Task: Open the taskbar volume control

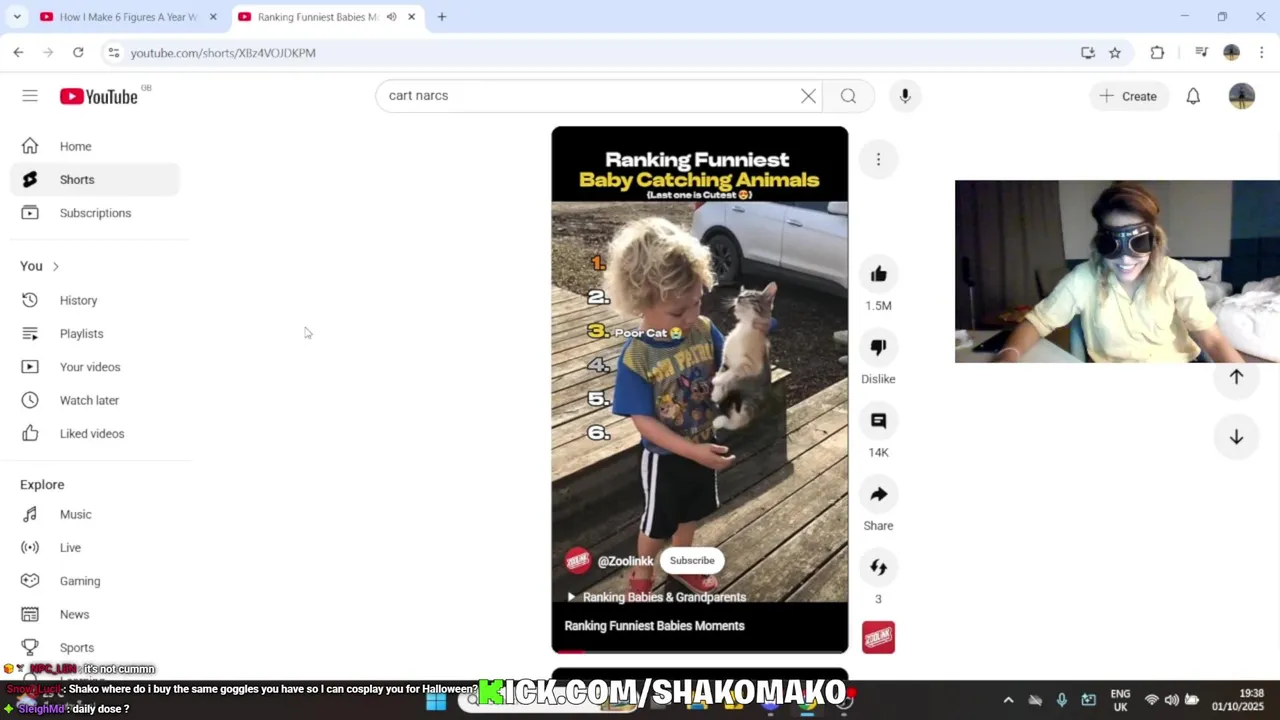Action: click(x=1171, y=700)
